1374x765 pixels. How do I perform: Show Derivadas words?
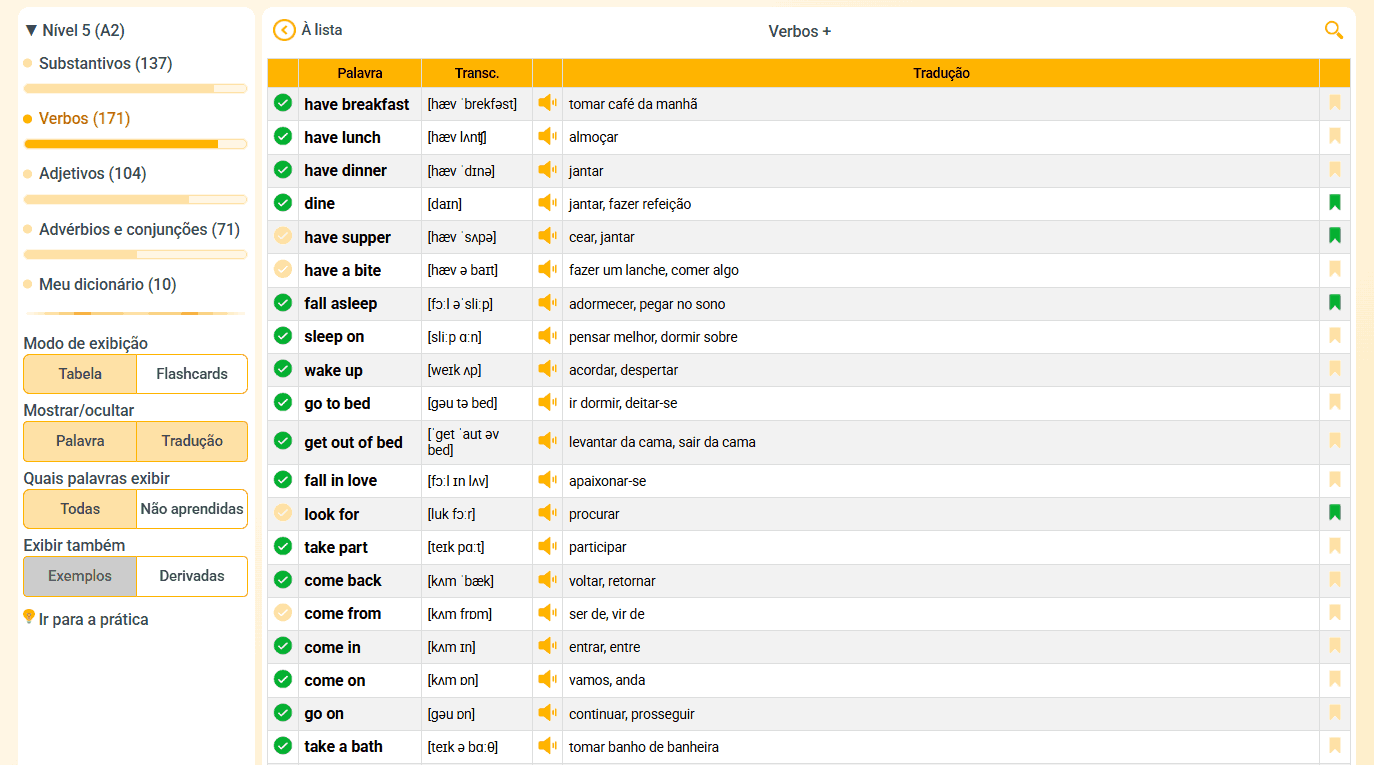[192, 576]
